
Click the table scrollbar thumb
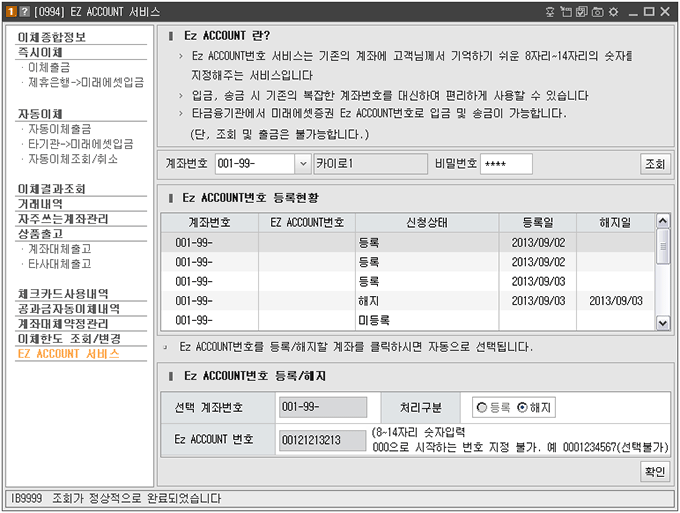663,246
